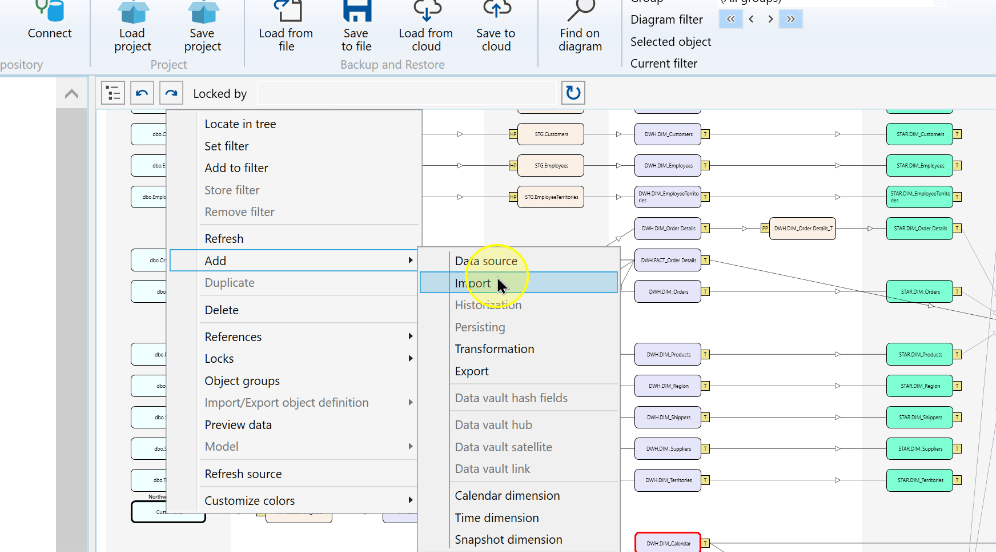Collapse the left panel with up chevron

tap(72, 94)
